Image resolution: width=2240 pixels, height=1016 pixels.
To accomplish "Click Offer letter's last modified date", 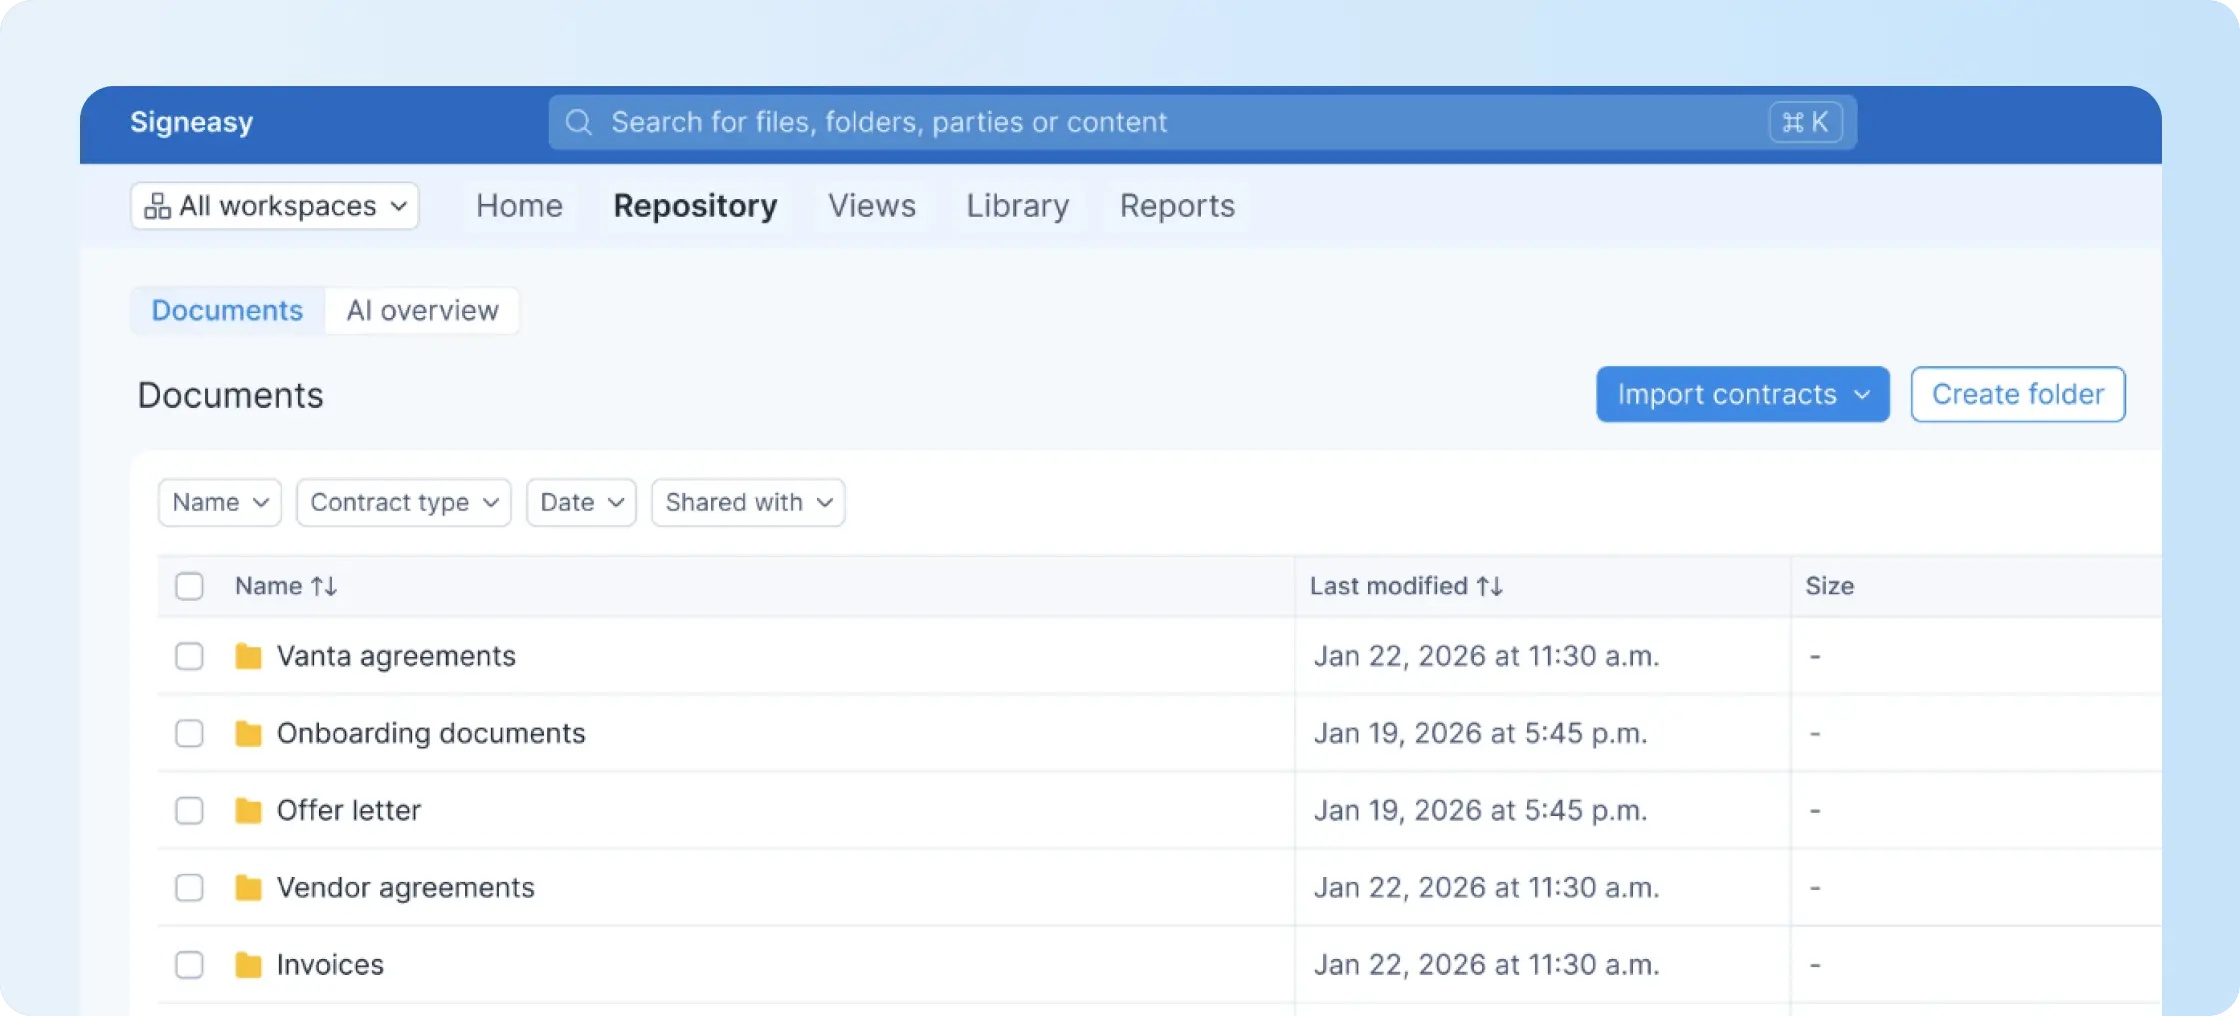I will pos(1481,810).
